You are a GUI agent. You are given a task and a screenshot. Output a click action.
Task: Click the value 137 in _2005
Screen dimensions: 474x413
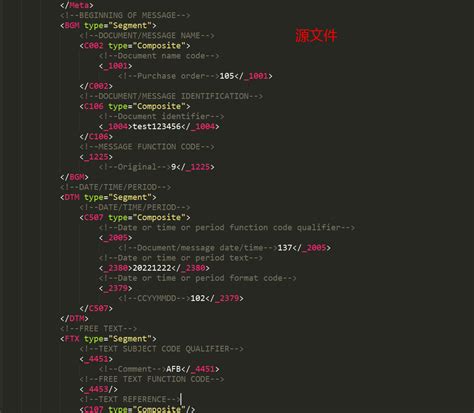285,248
